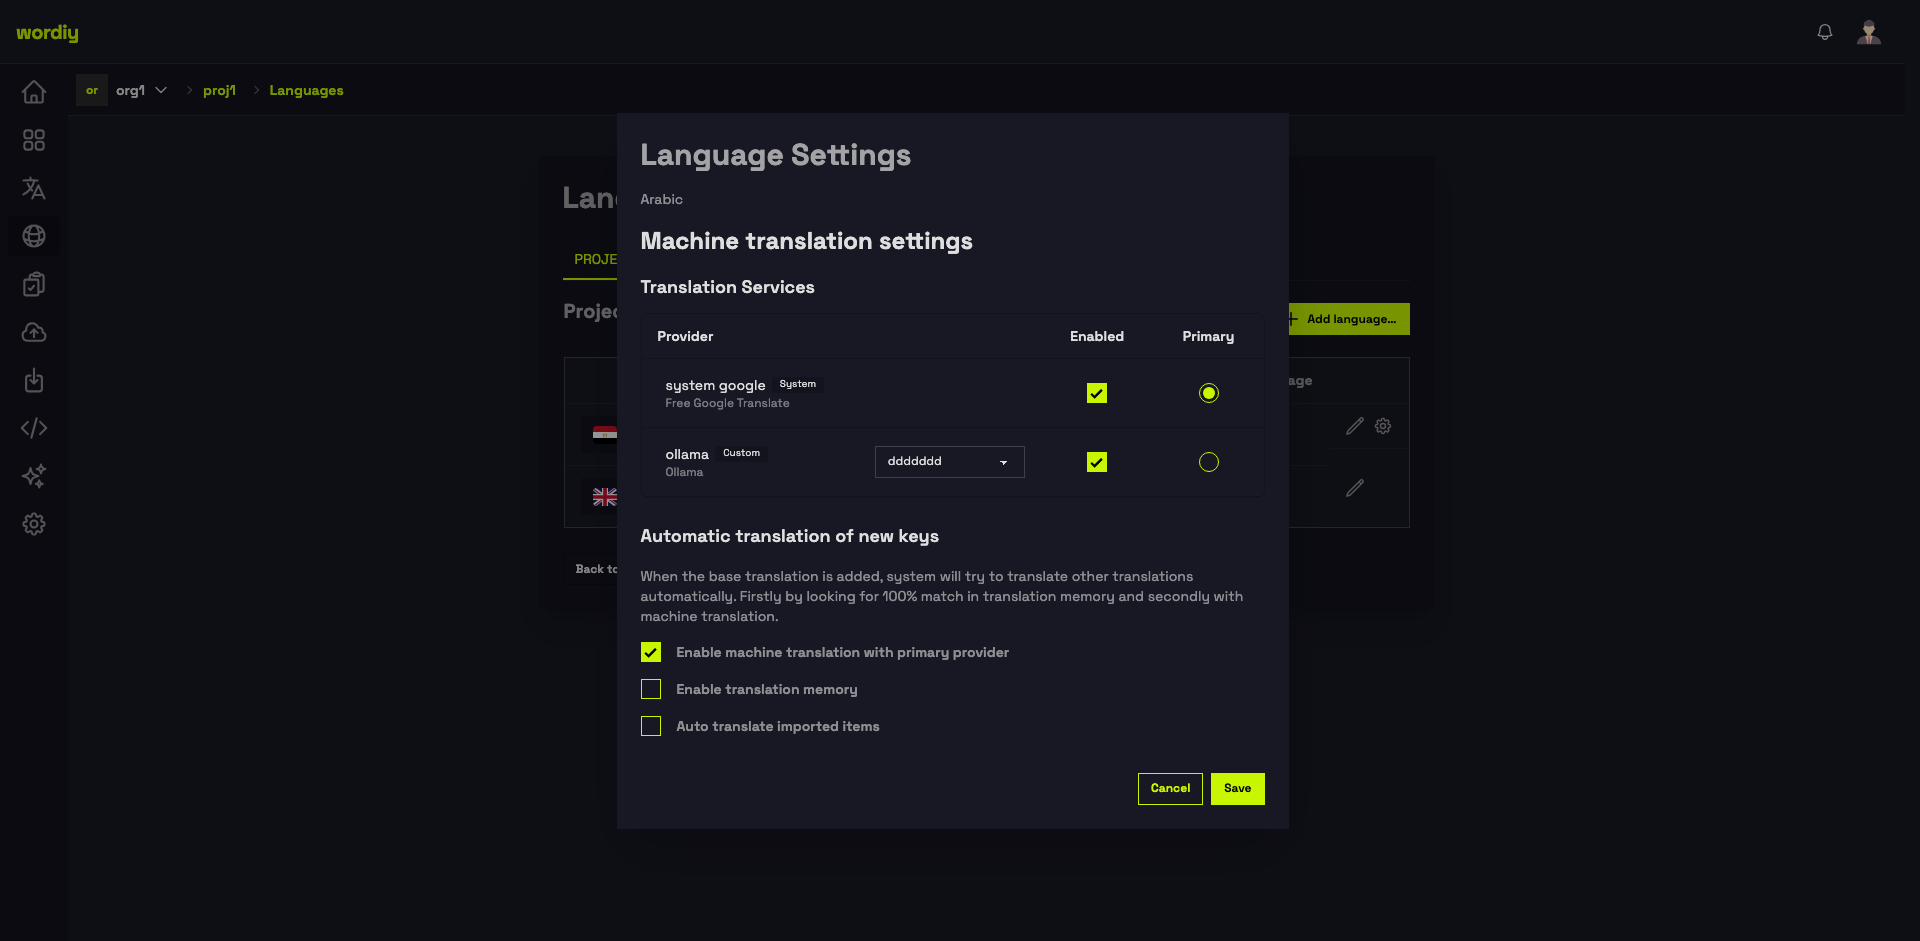Screen dimensions: 1920x941
Task: Click the Egypt flag icon in language list
Action: (604, 433)
